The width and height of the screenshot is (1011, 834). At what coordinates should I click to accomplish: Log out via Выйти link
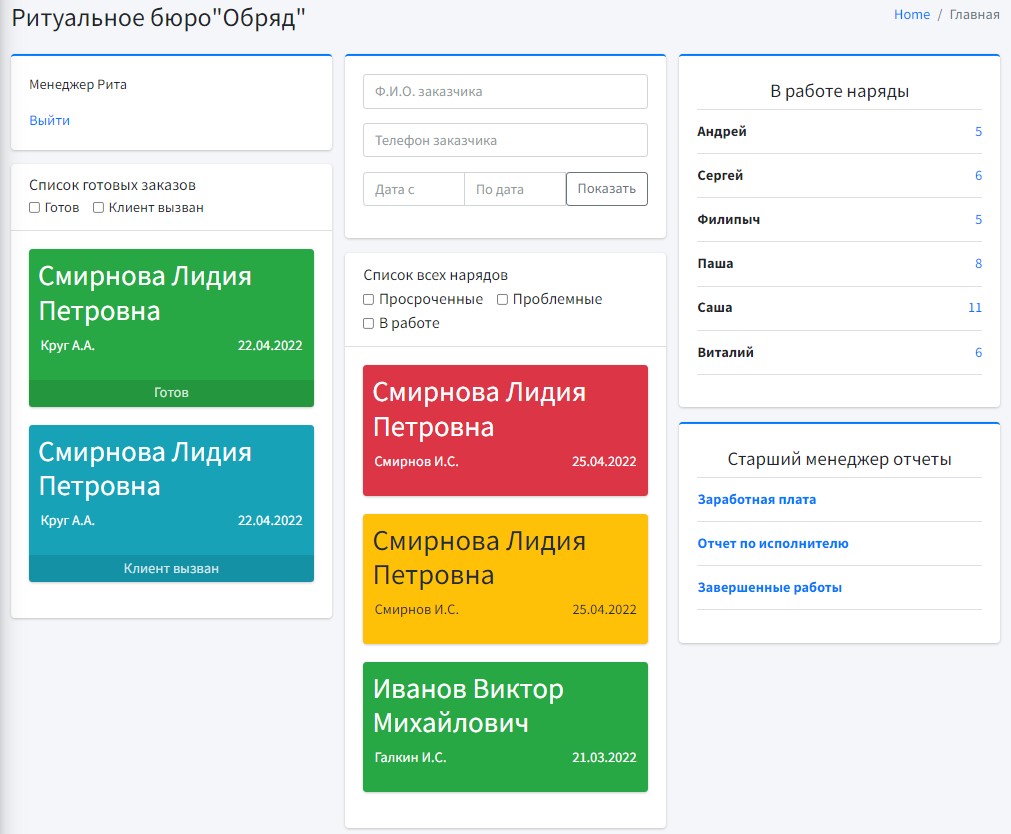tap(50, 121)
